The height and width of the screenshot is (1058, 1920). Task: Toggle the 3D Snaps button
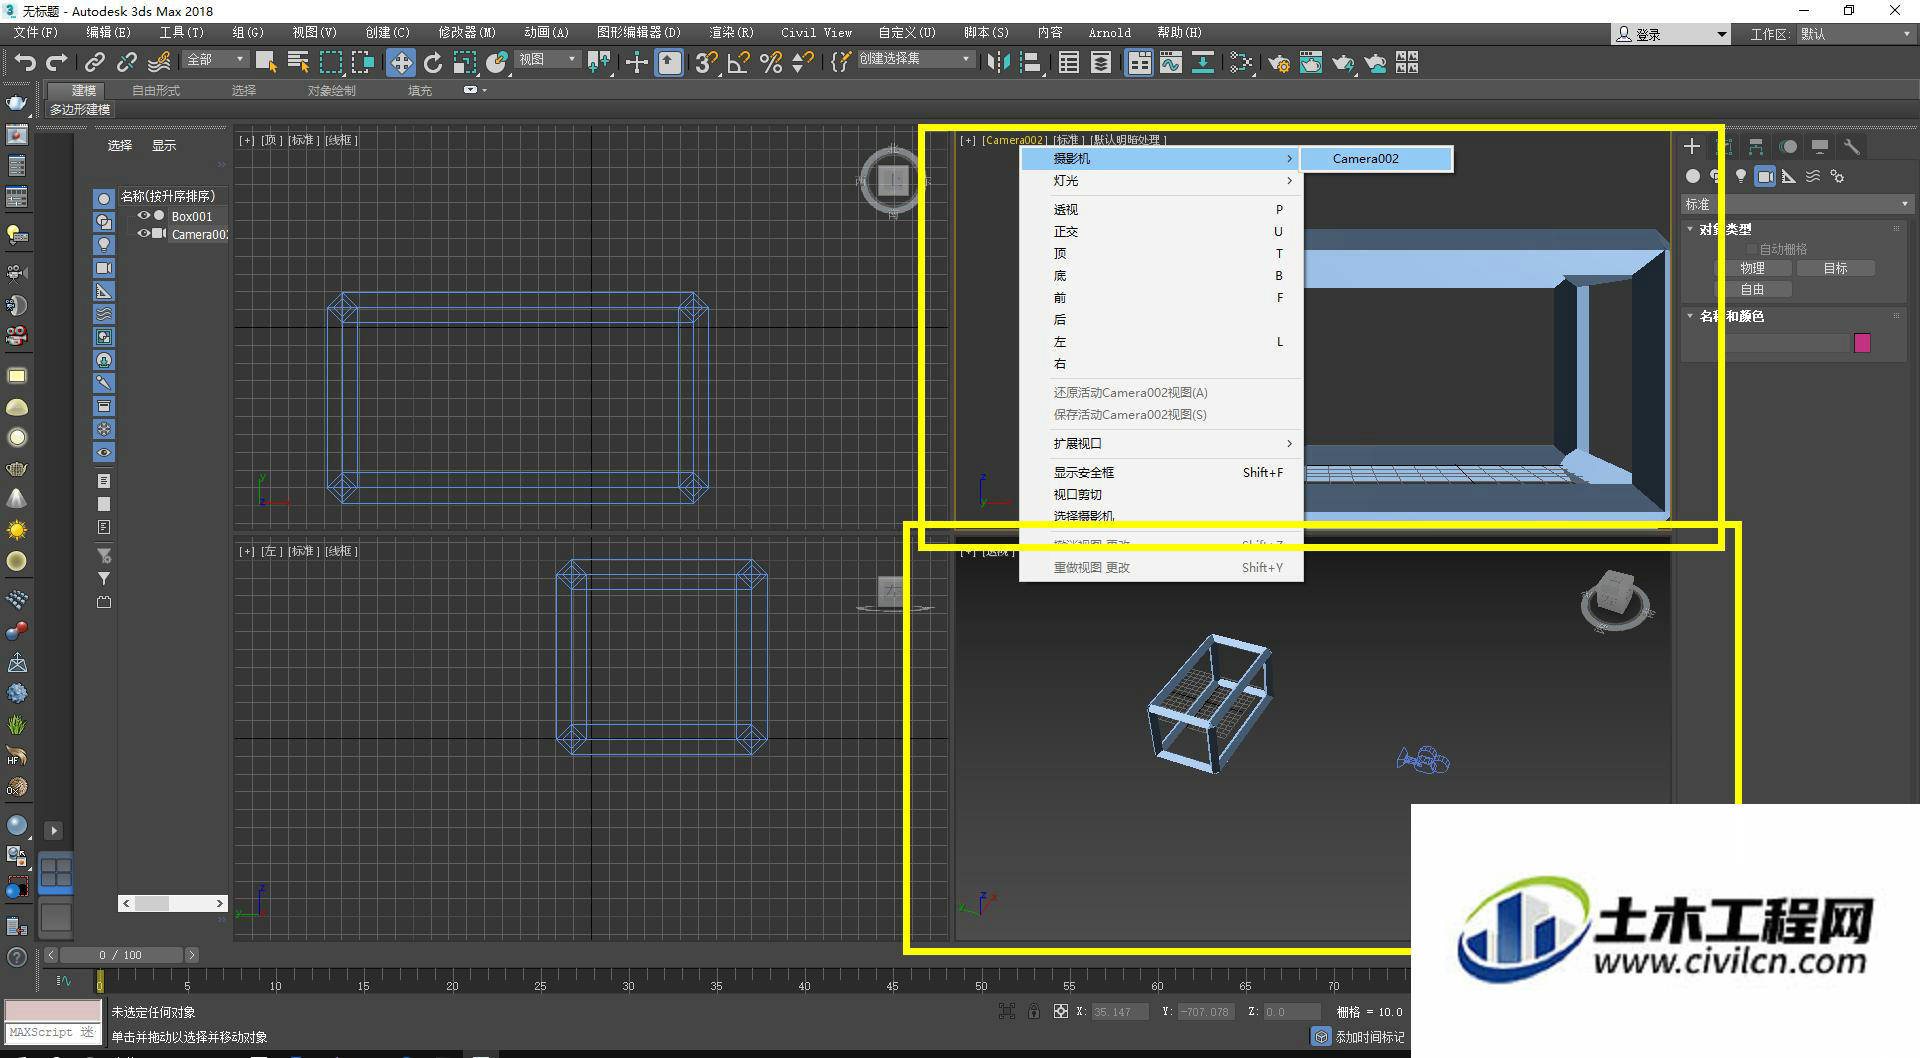707,63
